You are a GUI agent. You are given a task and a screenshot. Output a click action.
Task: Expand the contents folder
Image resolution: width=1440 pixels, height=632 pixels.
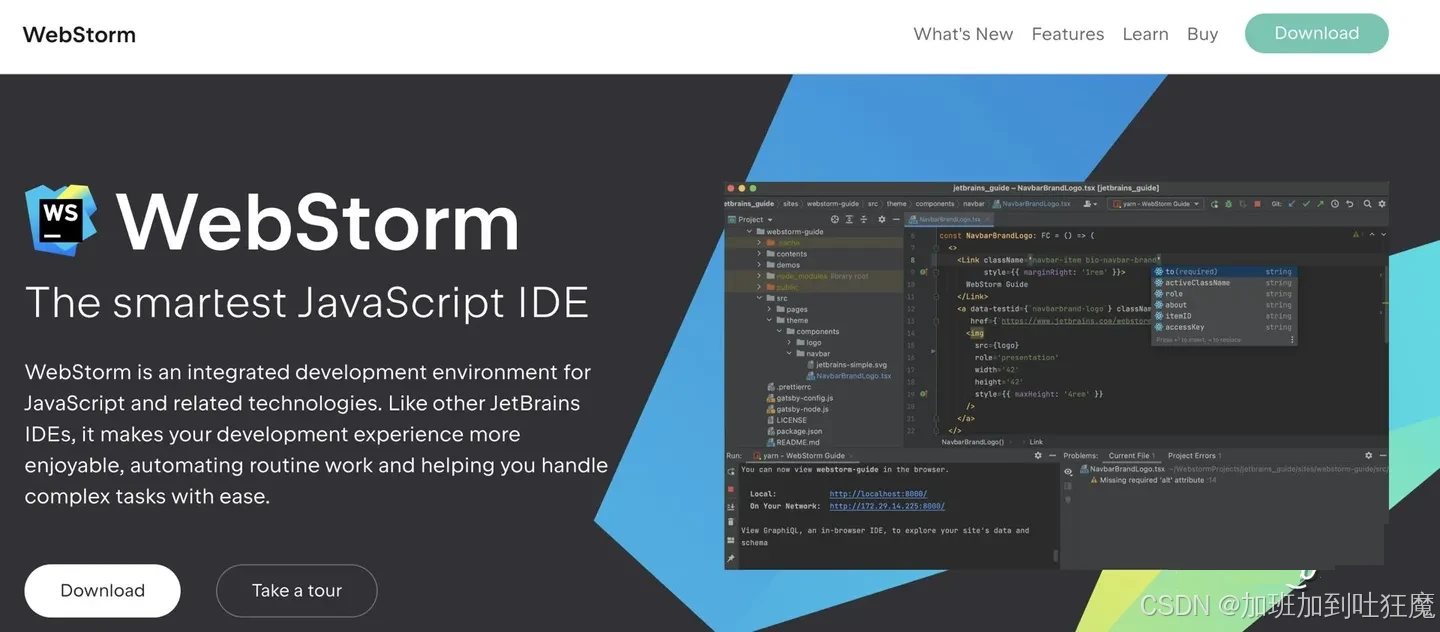click(x=760, y=254)
